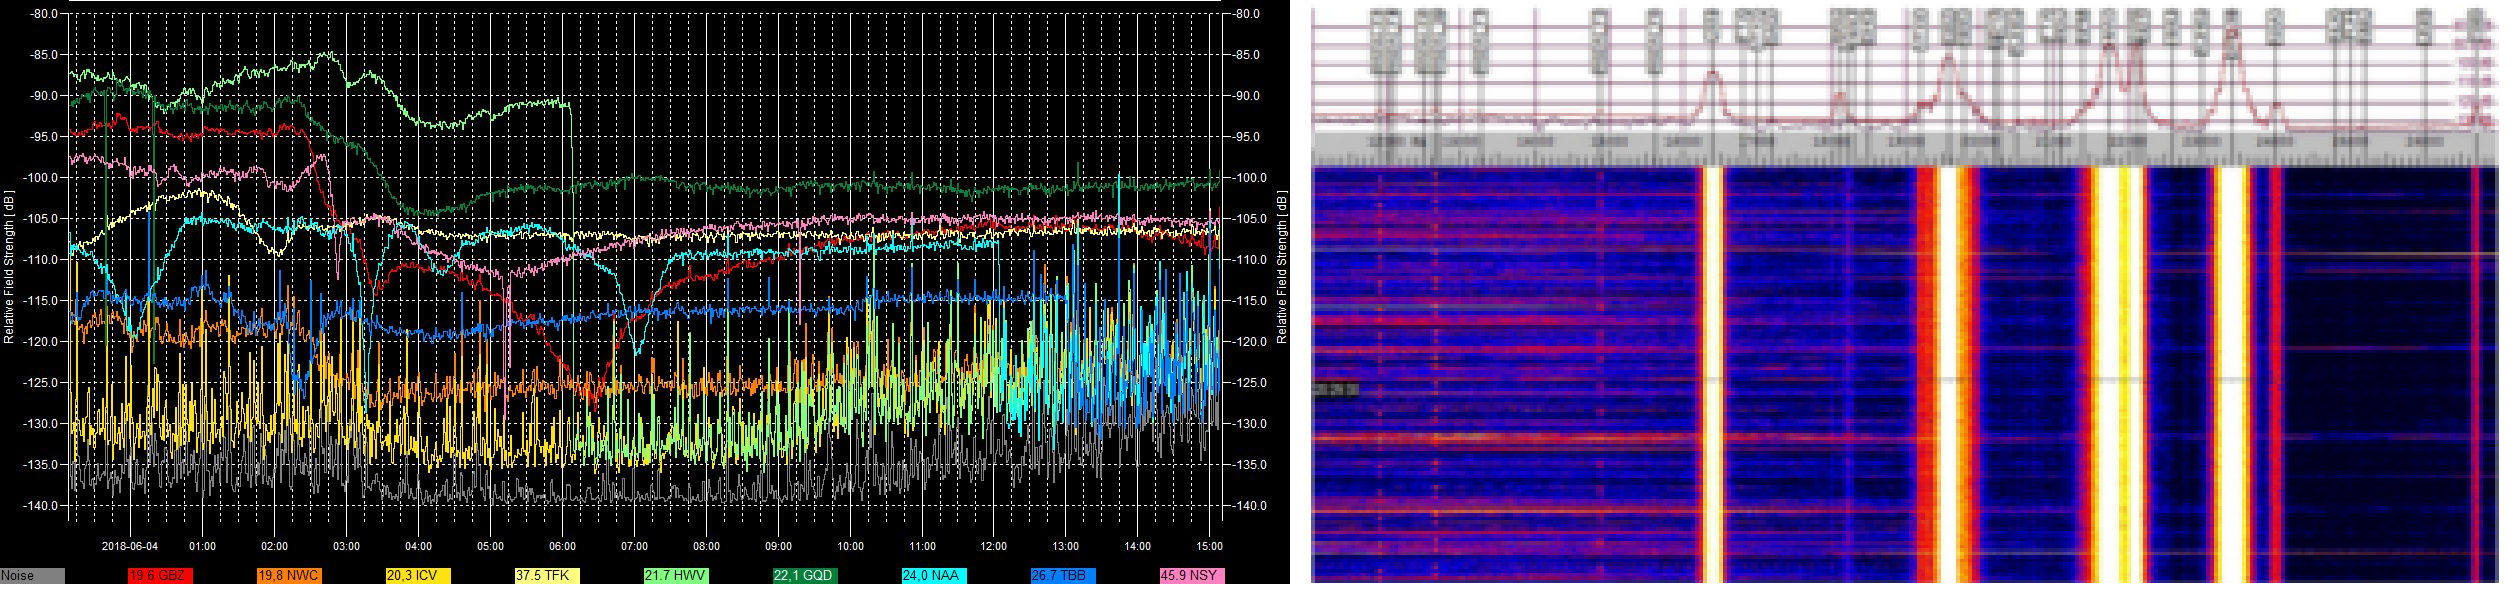The height and width of the screenshot is (594, 2512).
Task: Click the 12:00 time axis label
Action: (993, 547)
